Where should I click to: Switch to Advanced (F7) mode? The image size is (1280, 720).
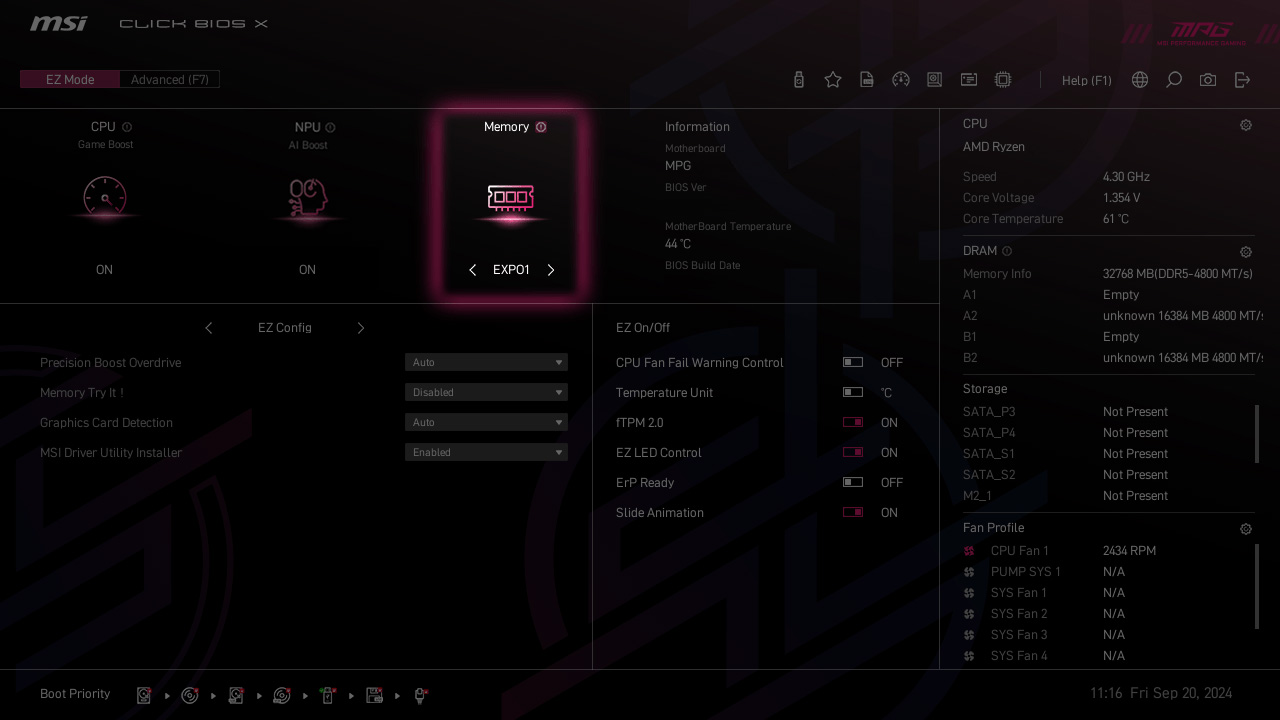click(169, 79)
